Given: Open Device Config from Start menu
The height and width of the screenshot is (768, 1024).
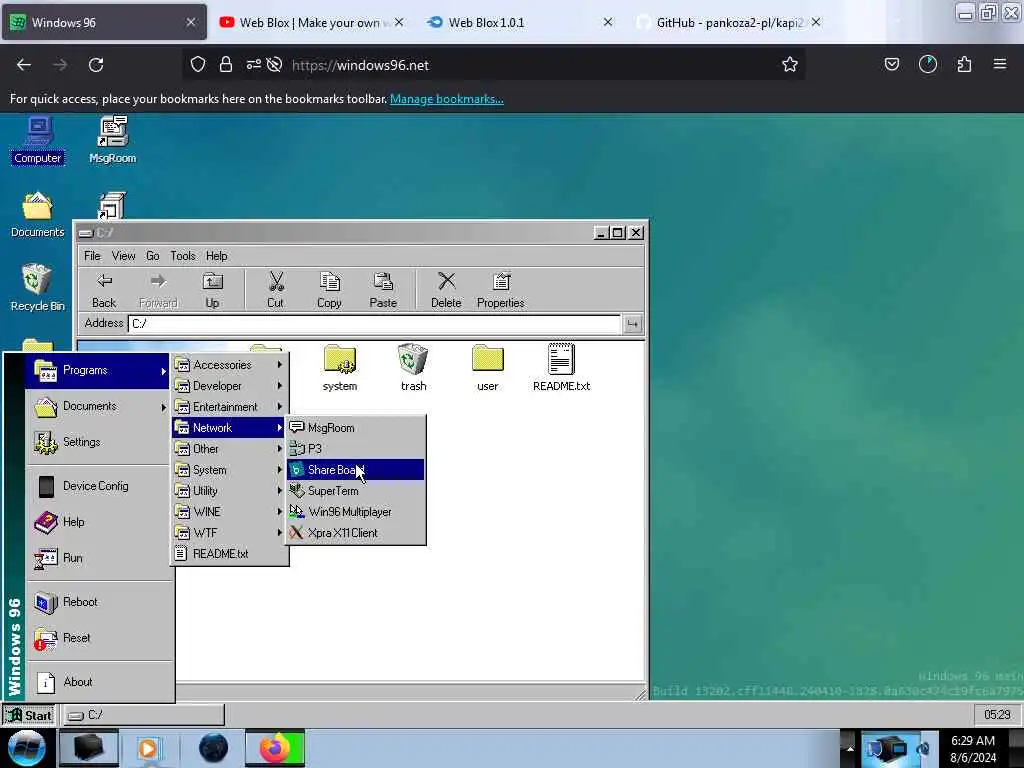Looking at the screenshot, I should [x=98, y=486].
